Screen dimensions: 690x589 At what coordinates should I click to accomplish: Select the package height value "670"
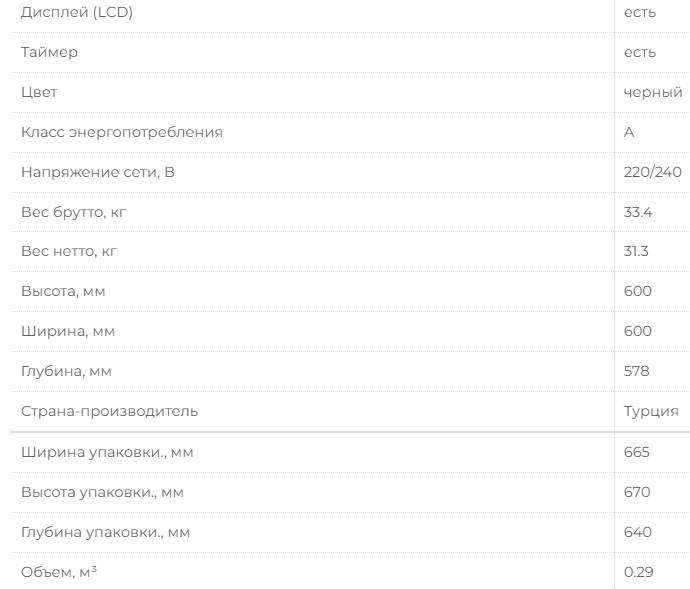click(x=637, y=492)
